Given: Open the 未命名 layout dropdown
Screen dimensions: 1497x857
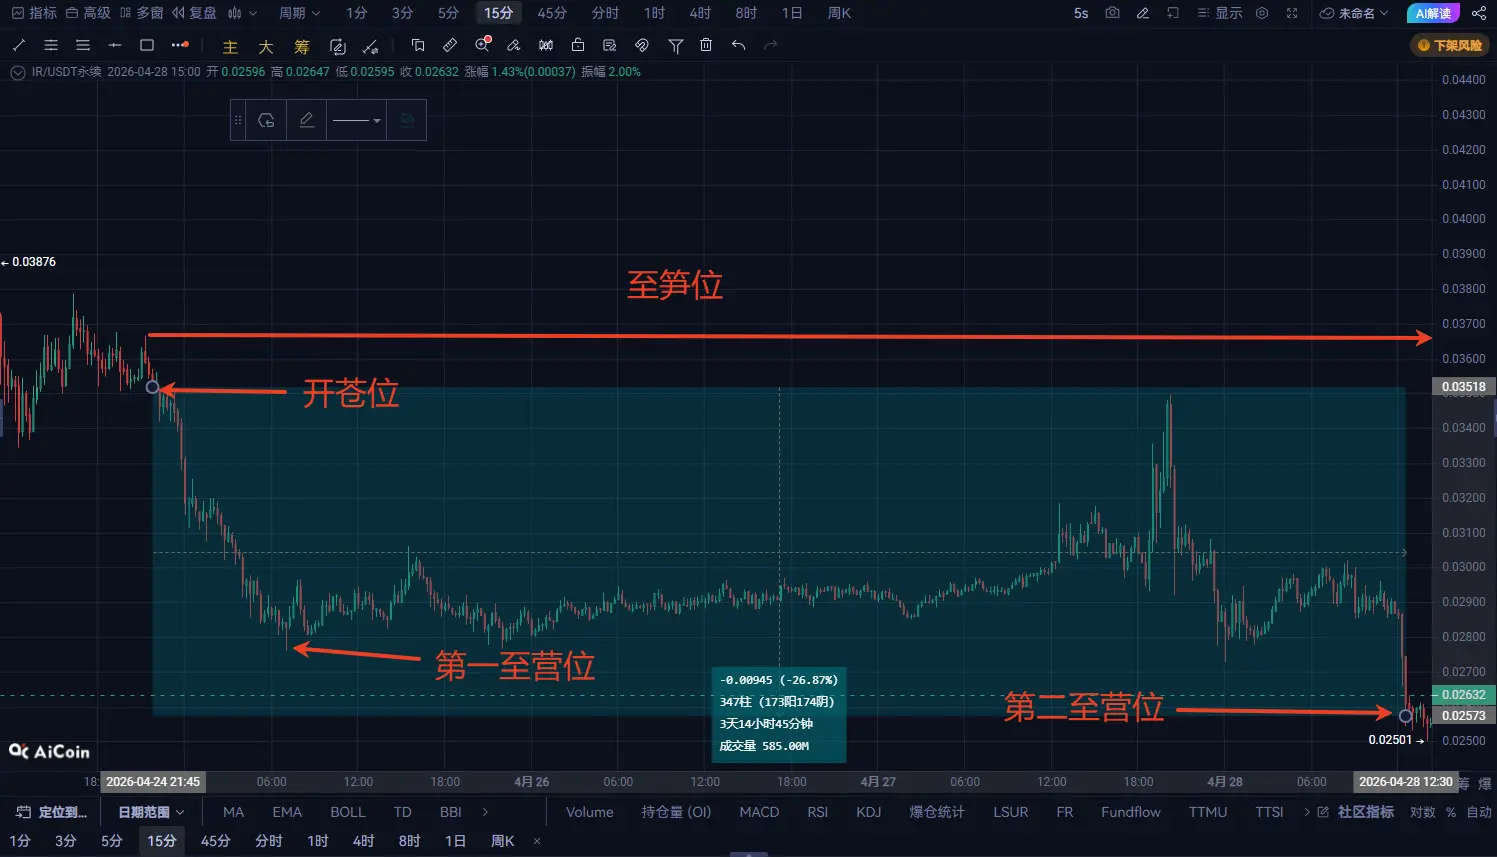Looking at the screenshot, I should (1354, 13).
